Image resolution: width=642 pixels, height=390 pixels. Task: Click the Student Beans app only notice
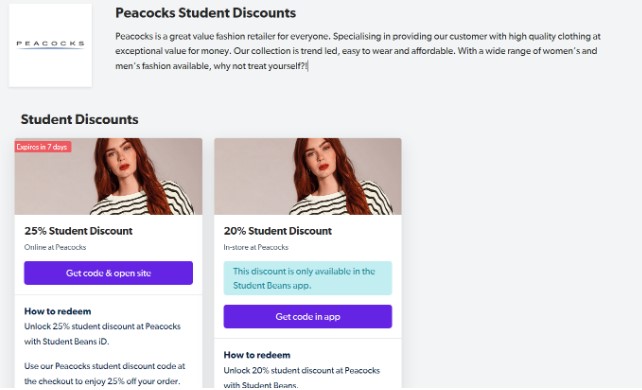[x=307, y=278]
